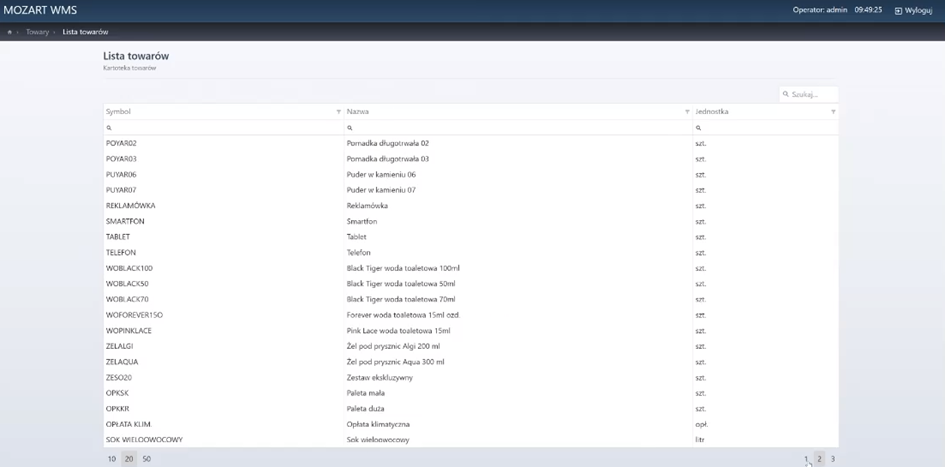Click the magnifier icon under the Jednostka column
Viewport: 945px width, 467px height.
pos(699,128)
